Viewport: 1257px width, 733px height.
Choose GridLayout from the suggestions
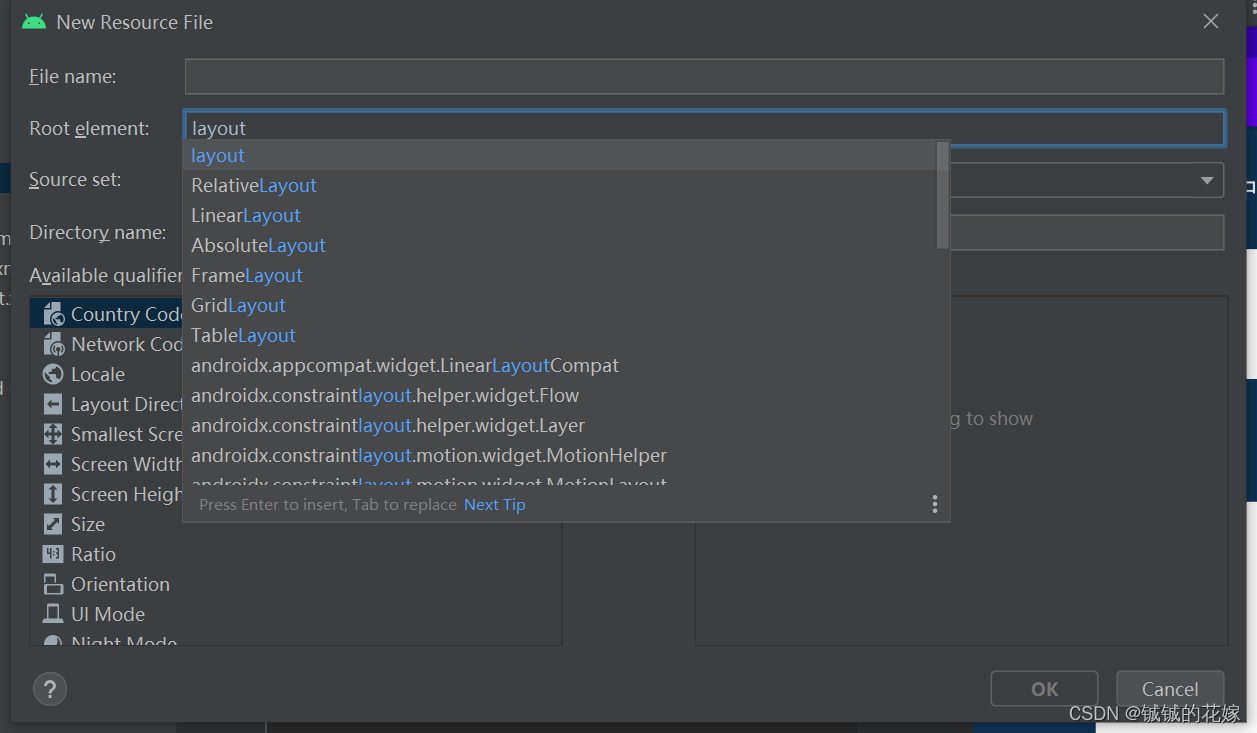point(559,305)
